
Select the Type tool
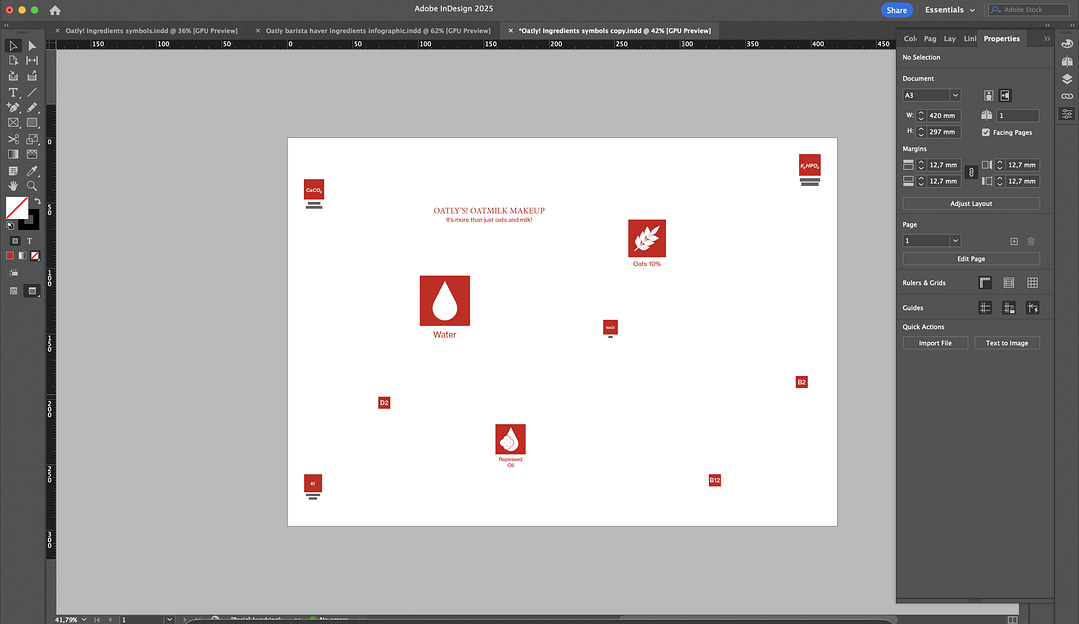point(13,92)
